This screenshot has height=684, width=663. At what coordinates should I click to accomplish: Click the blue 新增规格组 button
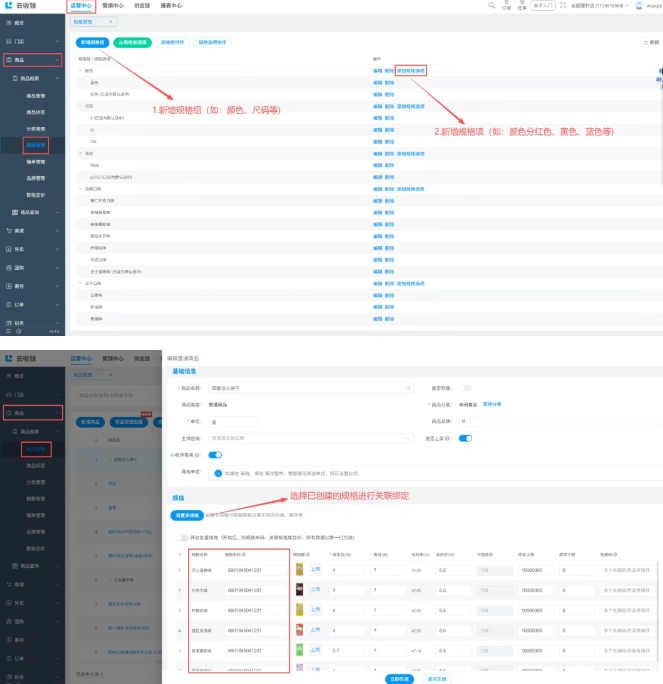click(92, 42)
